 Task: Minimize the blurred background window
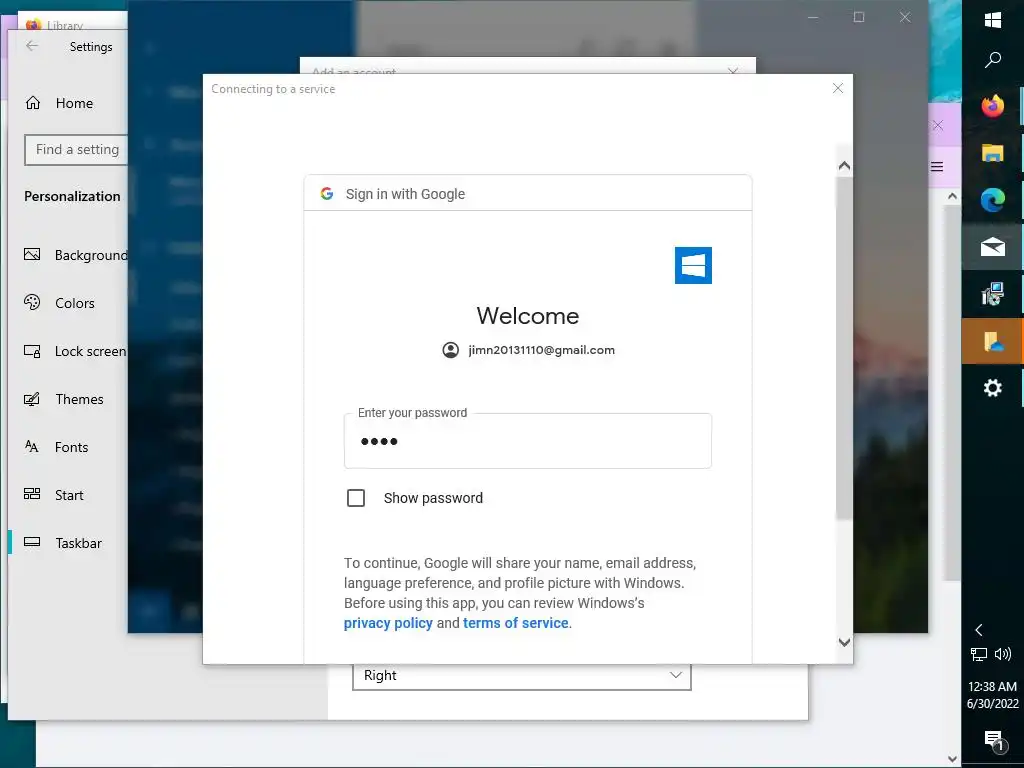coord(813,17)
